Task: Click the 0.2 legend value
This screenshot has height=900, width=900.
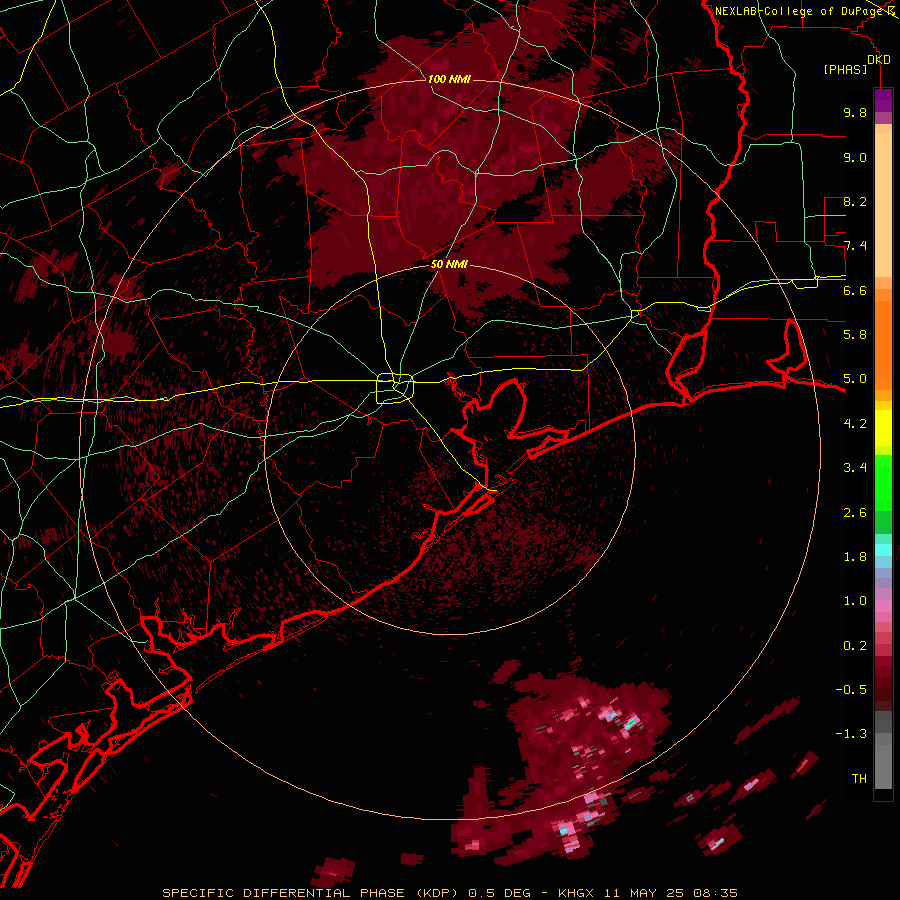Action: pyautogui.click(x=855, y=646)
